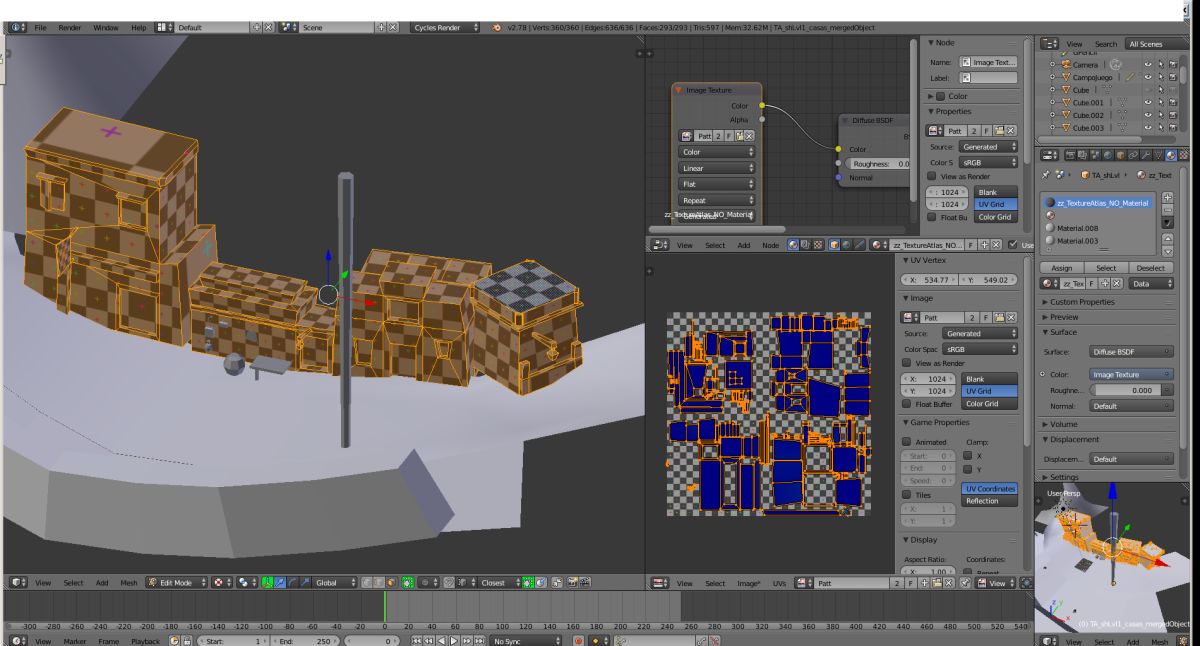The width and height of the screenshot is (1200, 646).
Task: Enable Clamp X checkbox
Action: 967,455
